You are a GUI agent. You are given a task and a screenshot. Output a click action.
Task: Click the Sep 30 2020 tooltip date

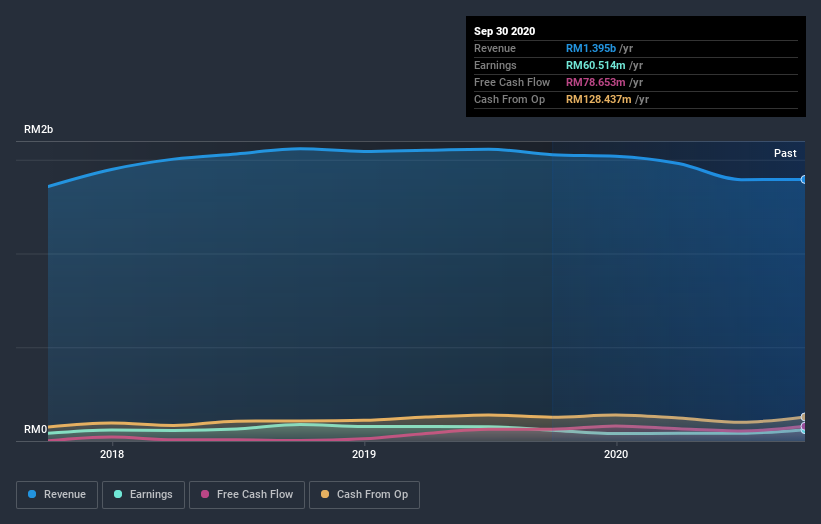tap(504, 31)
